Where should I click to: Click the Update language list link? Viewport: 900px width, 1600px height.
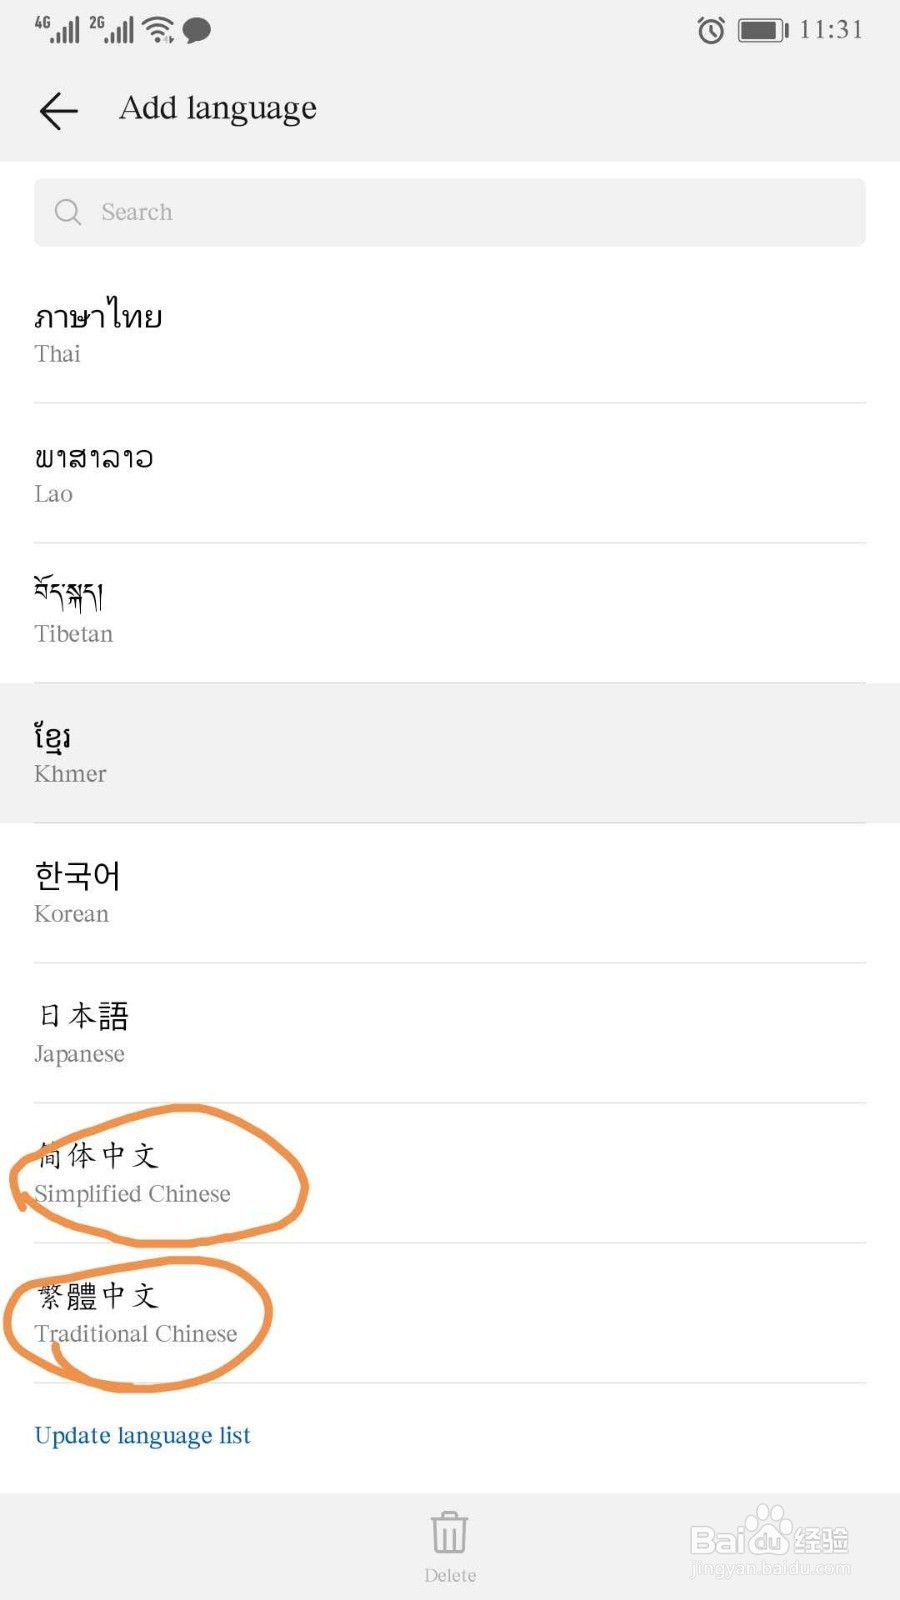[x=141, y=1435]
